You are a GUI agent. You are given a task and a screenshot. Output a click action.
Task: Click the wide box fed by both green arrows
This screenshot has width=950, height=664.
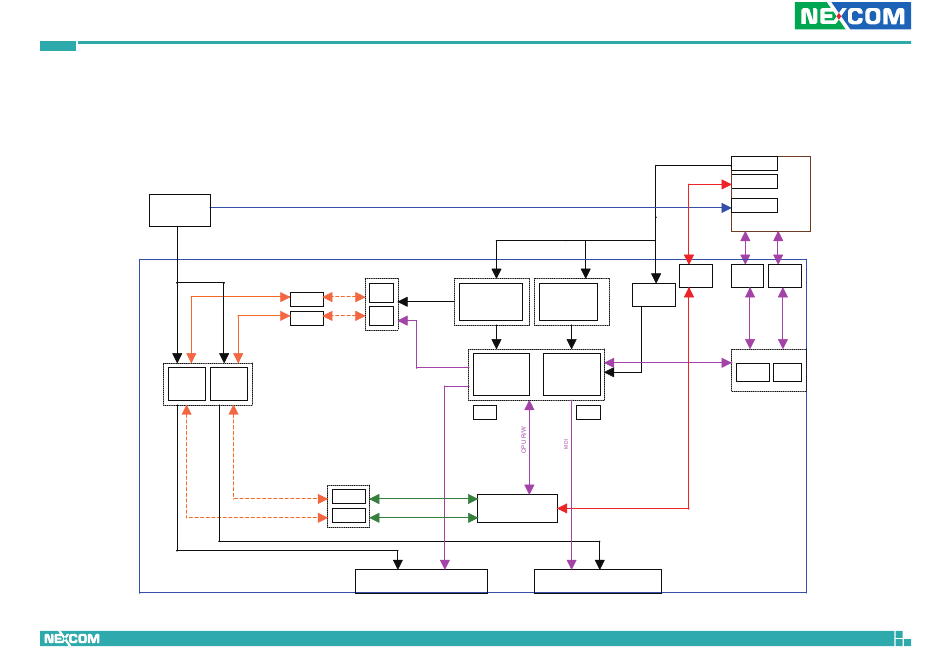coord(517,508)
